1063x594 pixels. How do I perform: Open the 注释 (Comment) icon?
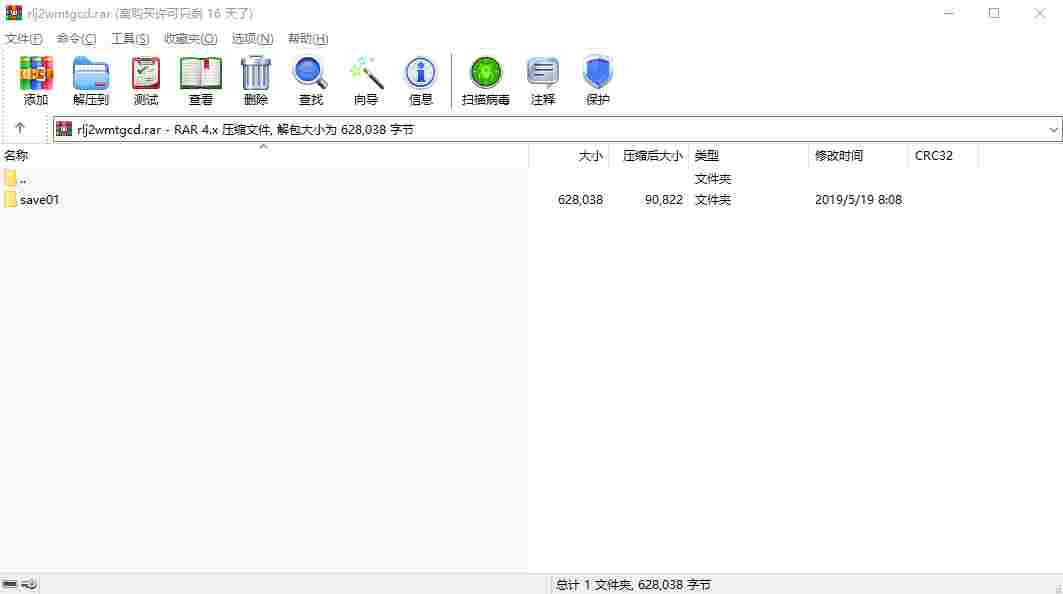click(542, 73)
